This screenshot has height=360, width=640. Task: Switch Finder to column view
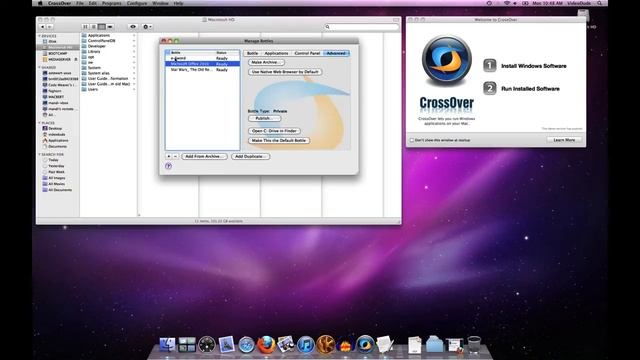(x=102, y=27)
